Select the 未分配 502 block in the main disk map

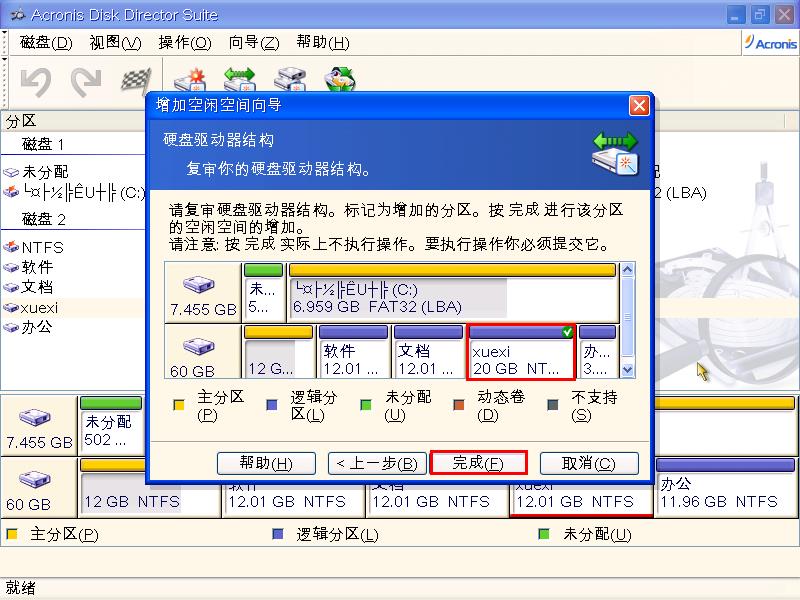(x=111, y=425)
